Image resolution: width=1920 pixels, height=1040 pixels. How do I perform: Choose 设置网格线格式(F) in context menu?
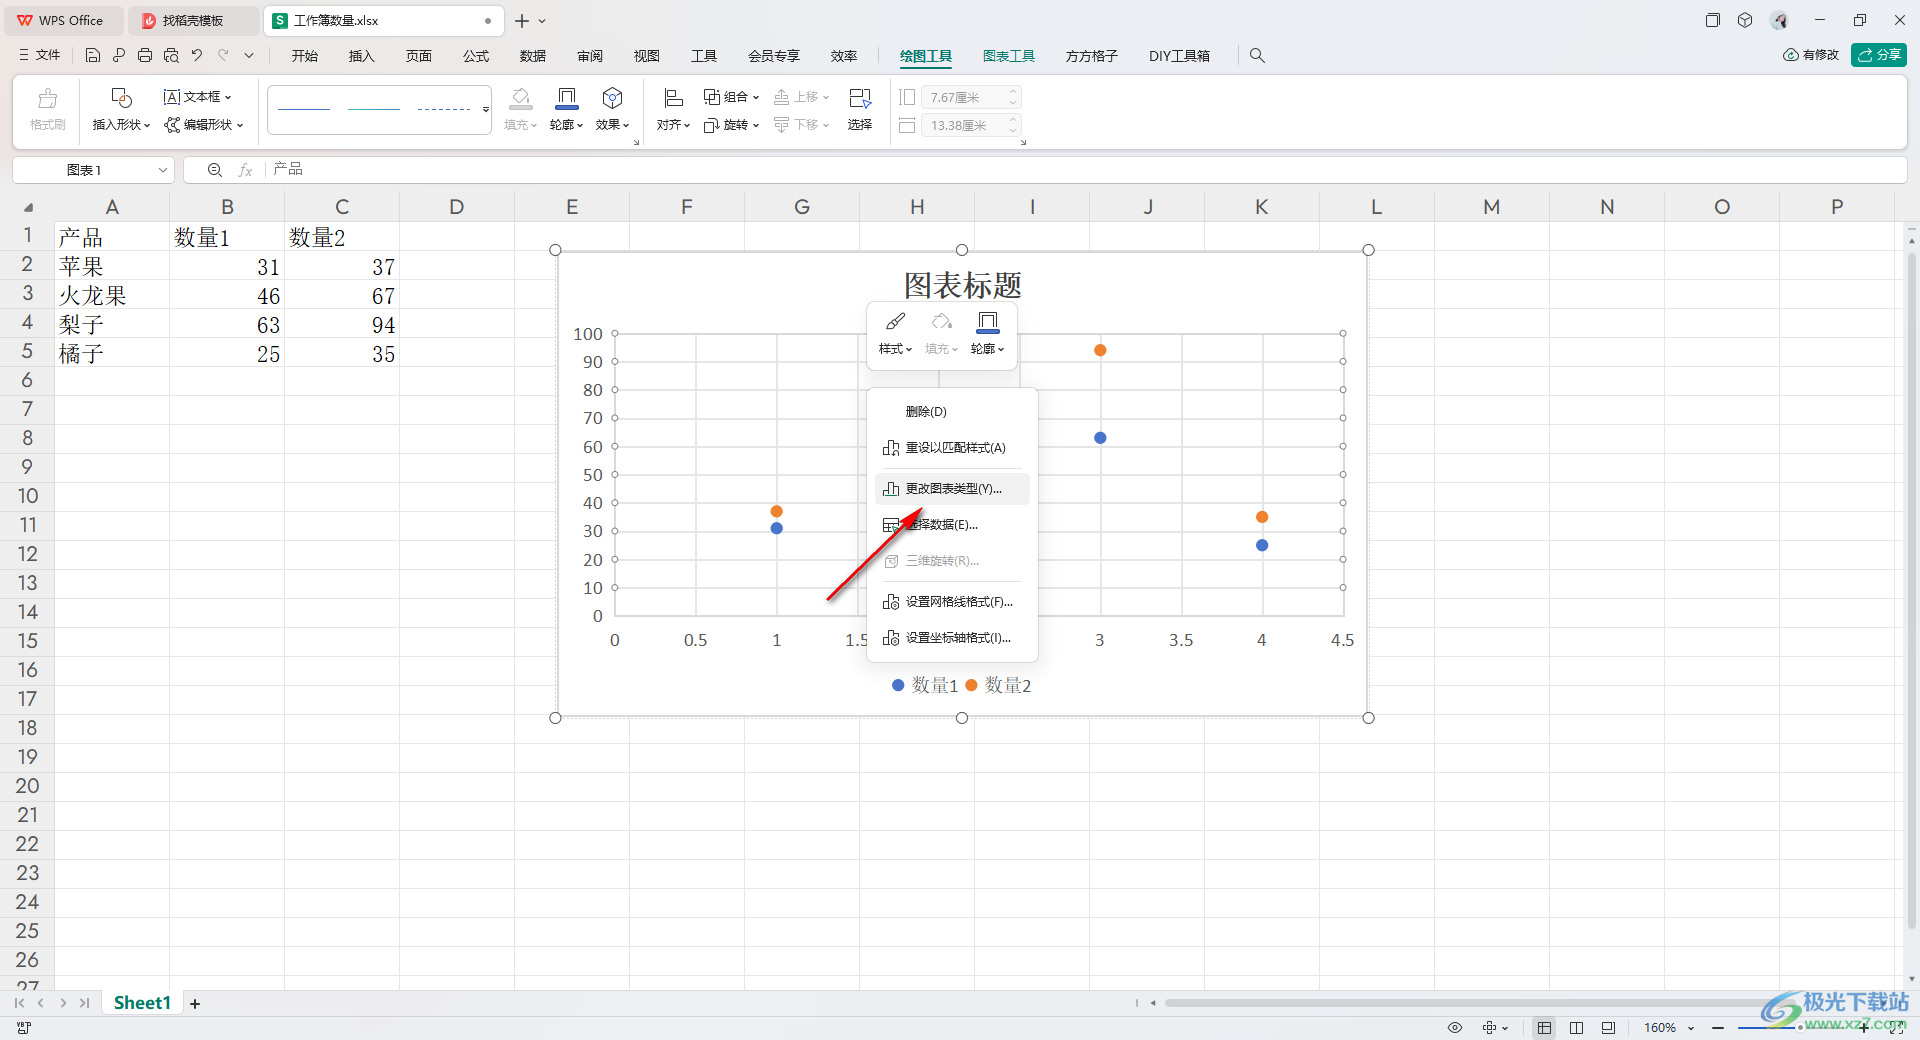953,602
